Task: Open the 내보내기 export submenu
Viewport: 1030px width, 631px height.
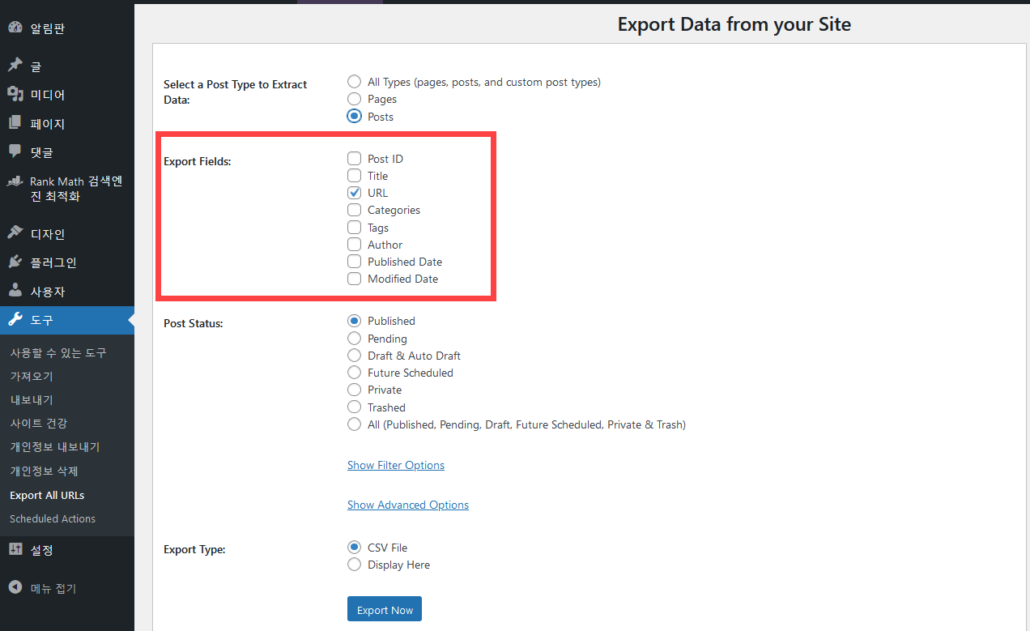Action: coord(32,400)
